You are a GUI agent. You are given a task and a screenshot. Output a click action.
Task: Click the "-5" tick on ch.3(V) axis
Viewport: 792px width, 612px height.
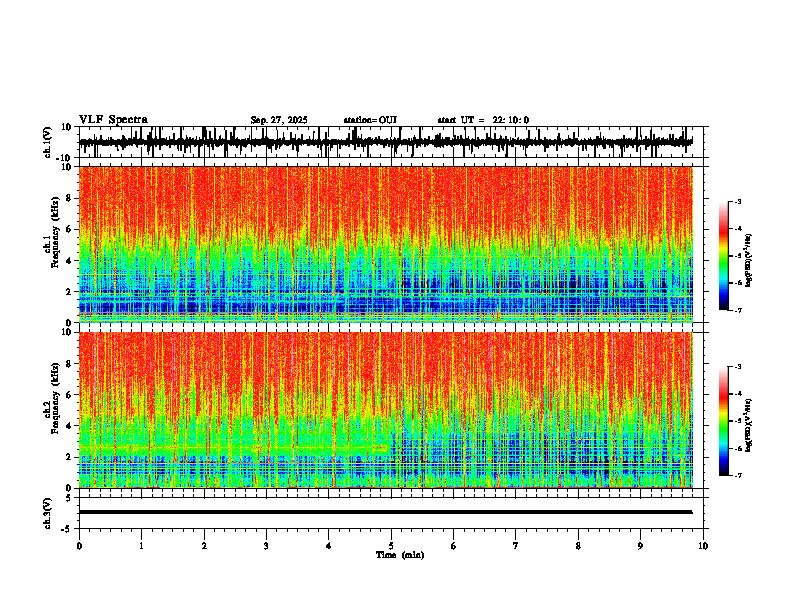tap(68, 529)
